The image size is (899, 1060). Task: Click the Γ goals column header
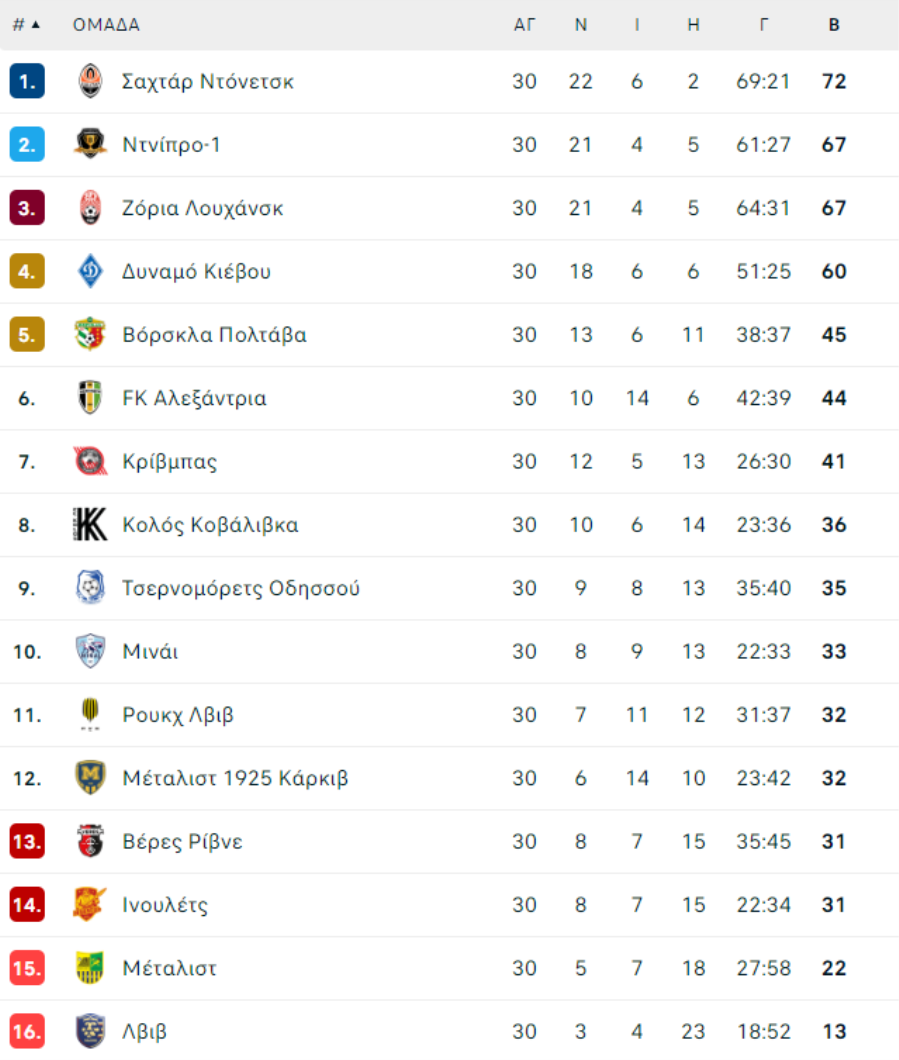(764, 25)
